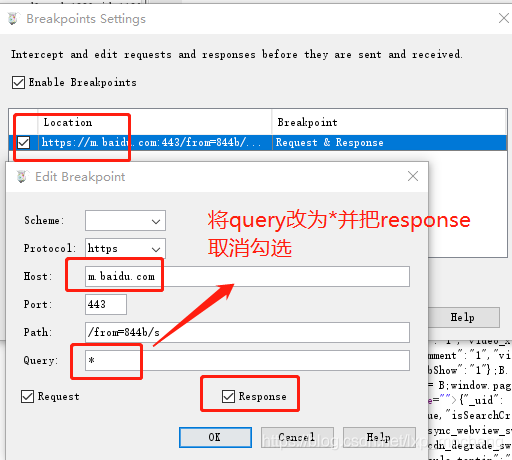512x460 pixels.
Task: Click Help in the Edit Breakpoint dialog
Action: (x=379, y=437)
